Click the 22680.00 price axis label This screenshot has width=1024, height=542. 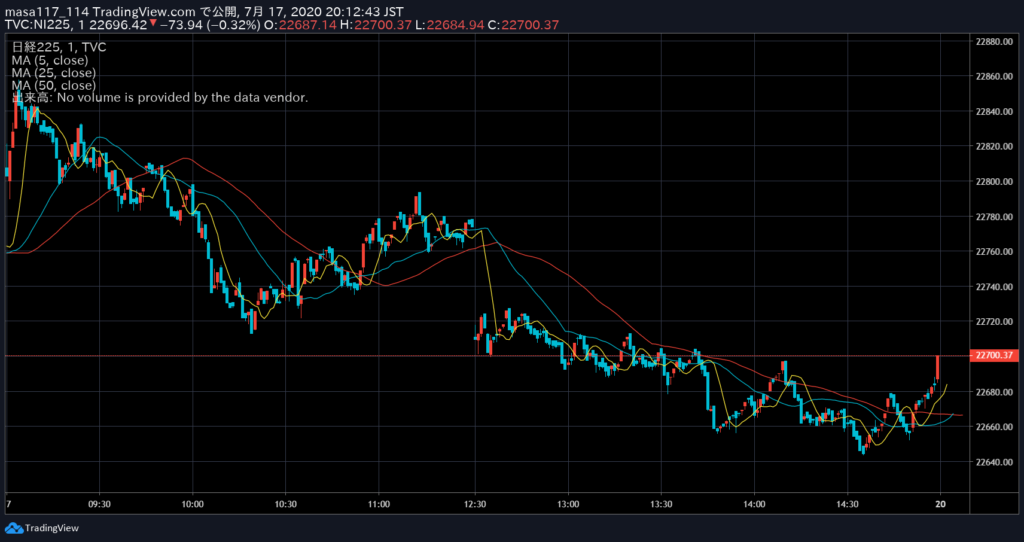coord(994,392)
